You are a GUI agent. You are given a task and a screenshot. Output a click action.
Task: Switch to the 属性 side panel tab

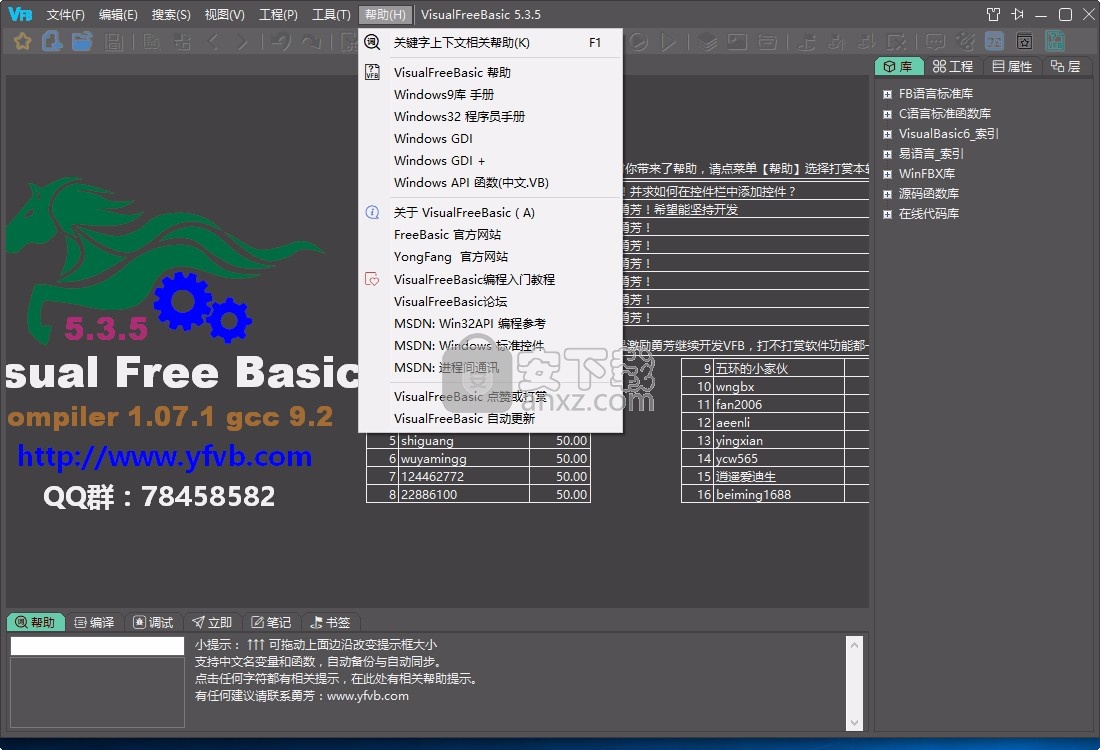pos(1012,67)
